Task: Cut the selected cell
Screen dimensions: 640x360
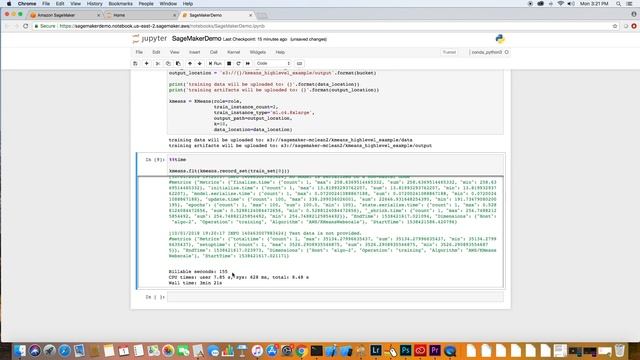Action: (x=158, y=64)
